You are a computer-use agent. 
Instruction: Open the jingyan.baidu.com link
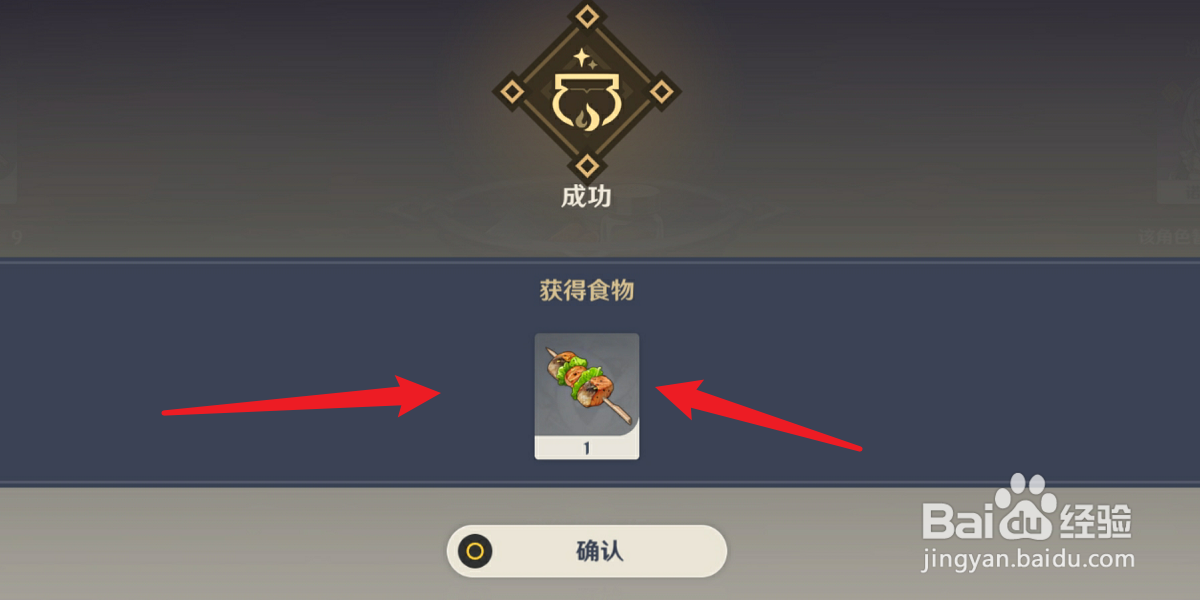coord(1028,559)
